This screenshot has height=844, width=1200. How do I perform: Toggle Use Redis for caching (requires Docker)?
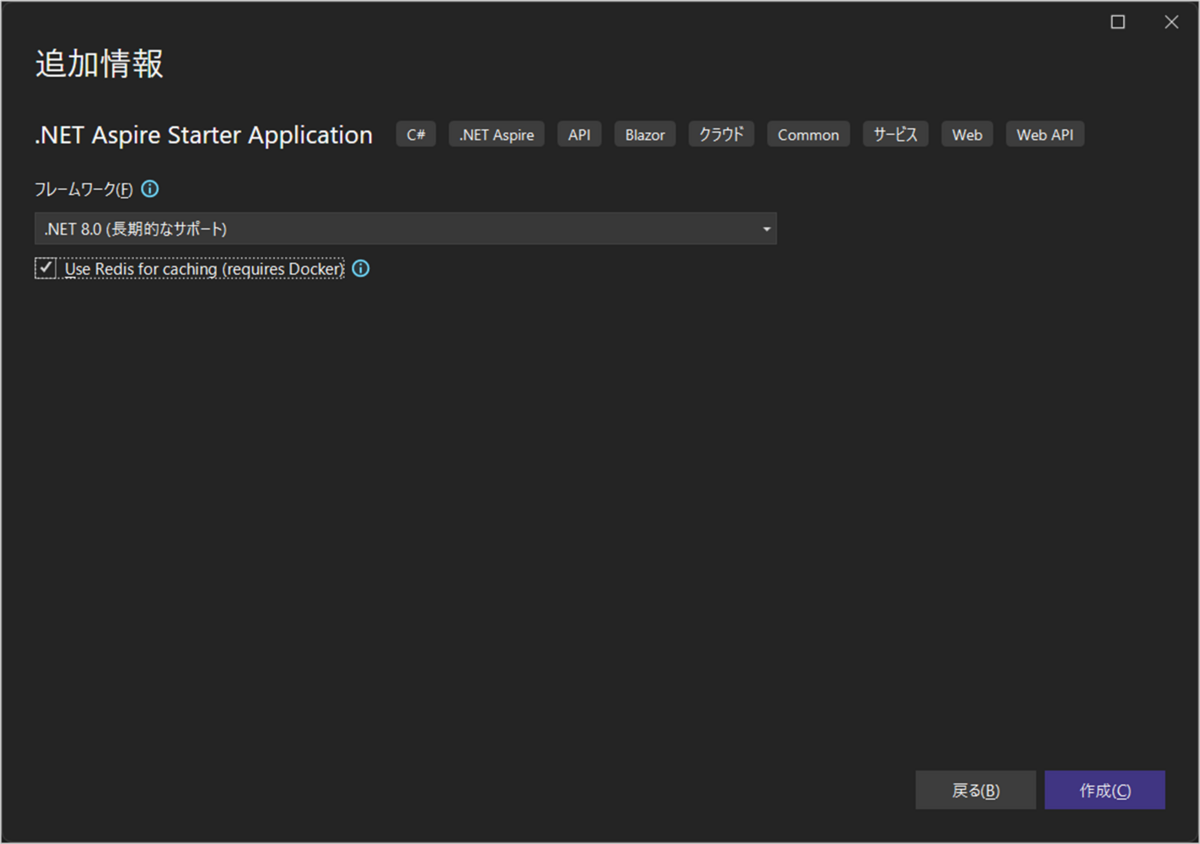(x=45, y=268)
